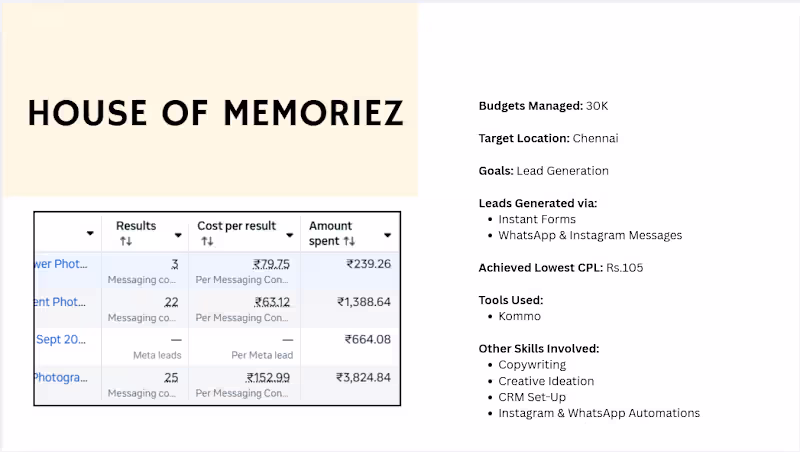Open the 'wer Phot...' campaign link
The height and width of the screenshot is (452, 800).
61,264
